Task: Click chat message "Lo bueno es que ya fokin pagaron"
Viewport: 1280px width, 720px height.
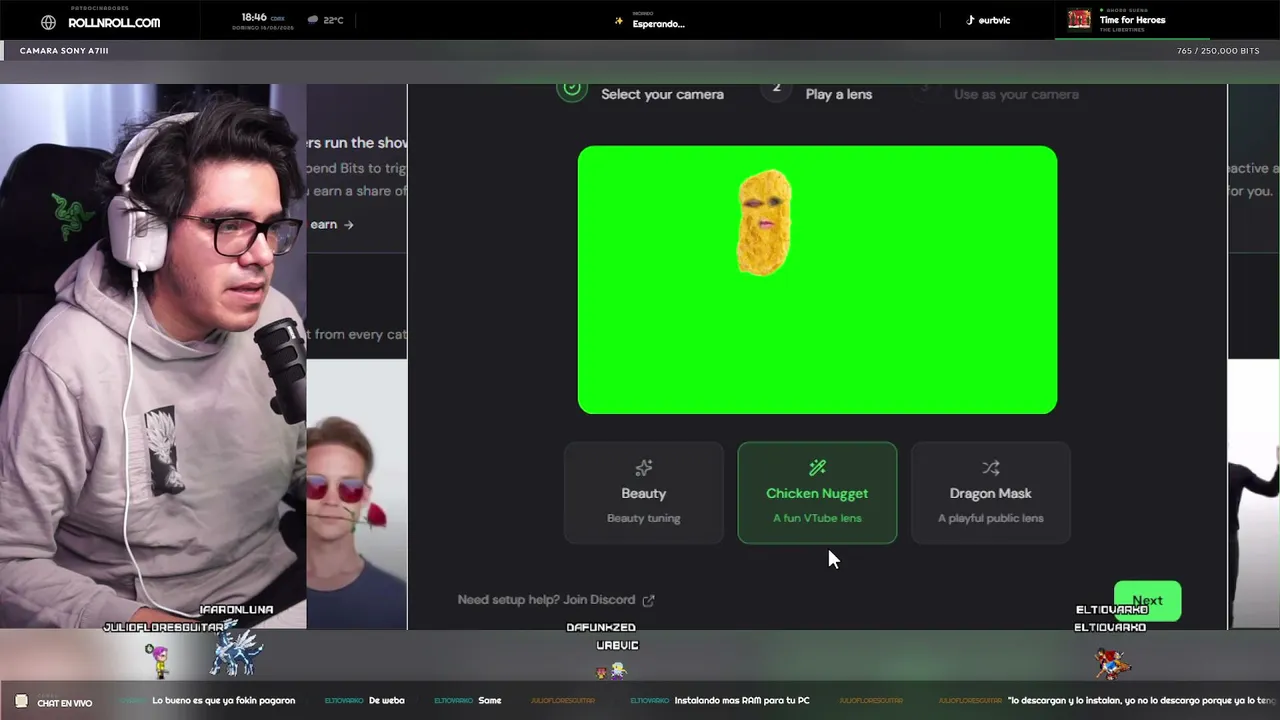Action: [223, 701]
